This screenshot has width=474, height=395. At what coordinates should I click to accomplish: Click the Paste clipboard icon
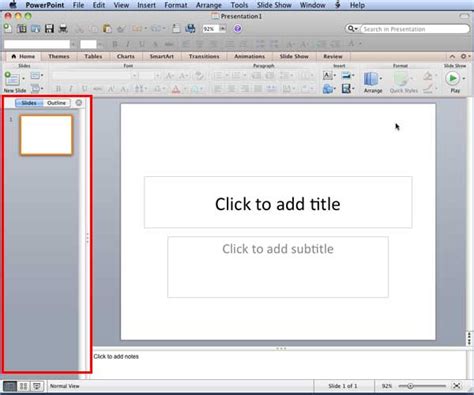click(107, 29)
